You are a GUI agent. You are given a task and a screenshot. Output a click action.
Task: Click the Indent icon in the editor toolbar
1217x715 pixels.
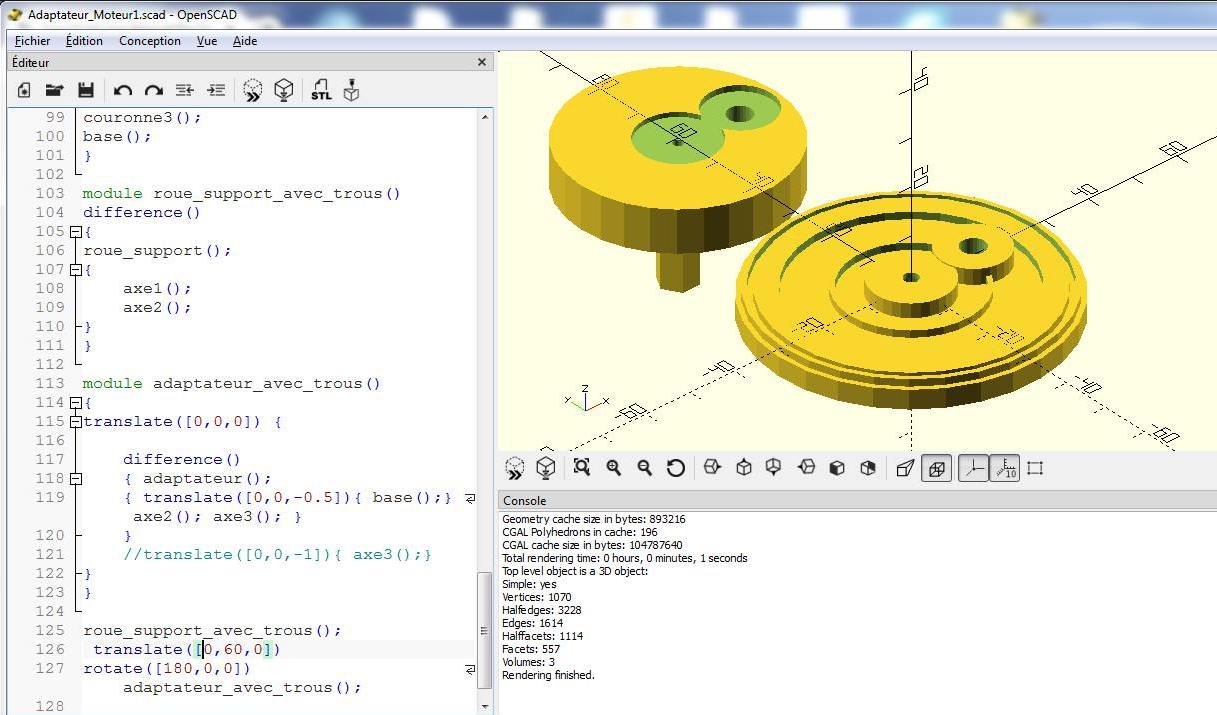click(x=216, y=91)
